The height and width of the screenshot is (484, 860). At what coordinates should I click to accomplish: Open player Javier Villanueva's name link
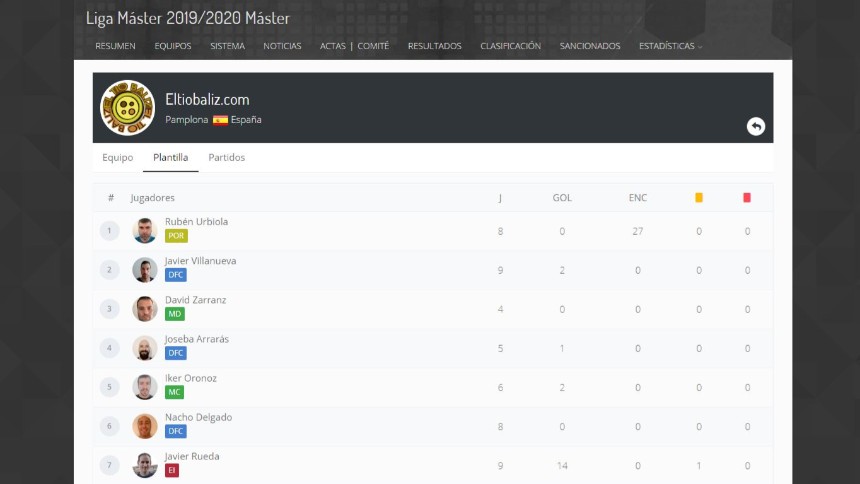click(201, 261)
